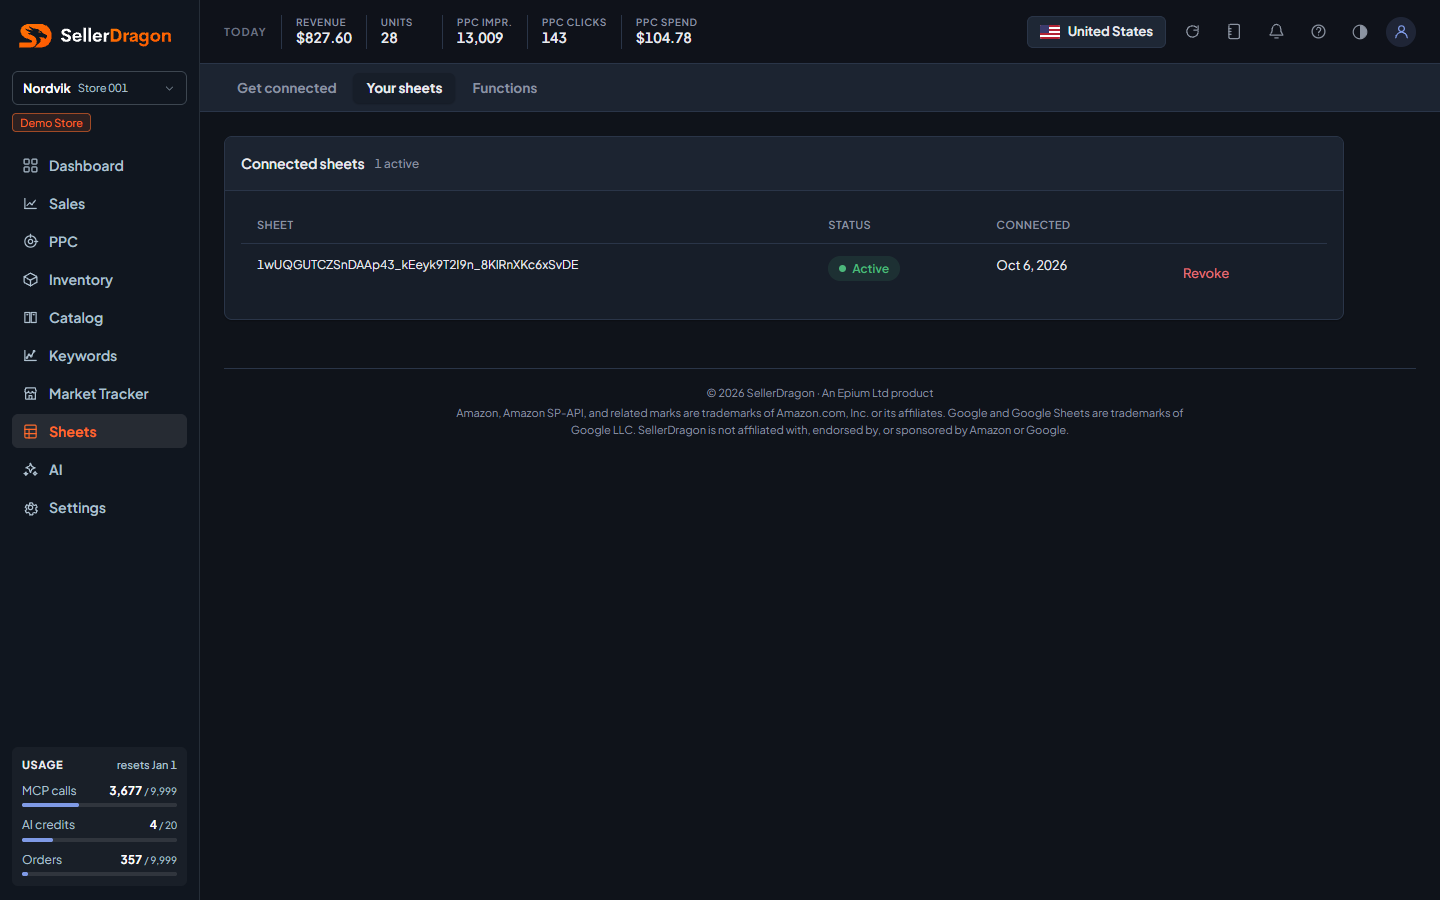This screenshot has width=1440, height=900.
Task: Click the CONNECTED column header
Action: pyautogui.click(x=1033, y=225)
